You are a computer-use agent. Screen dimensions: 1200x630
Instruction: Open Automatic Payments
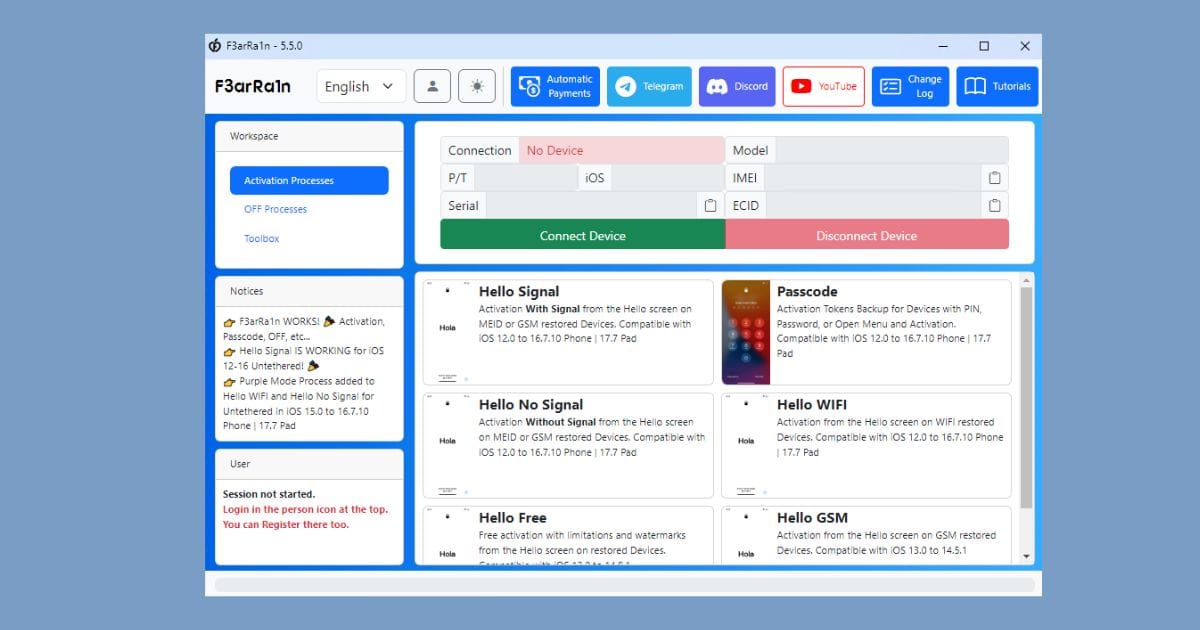click(555, 86)
